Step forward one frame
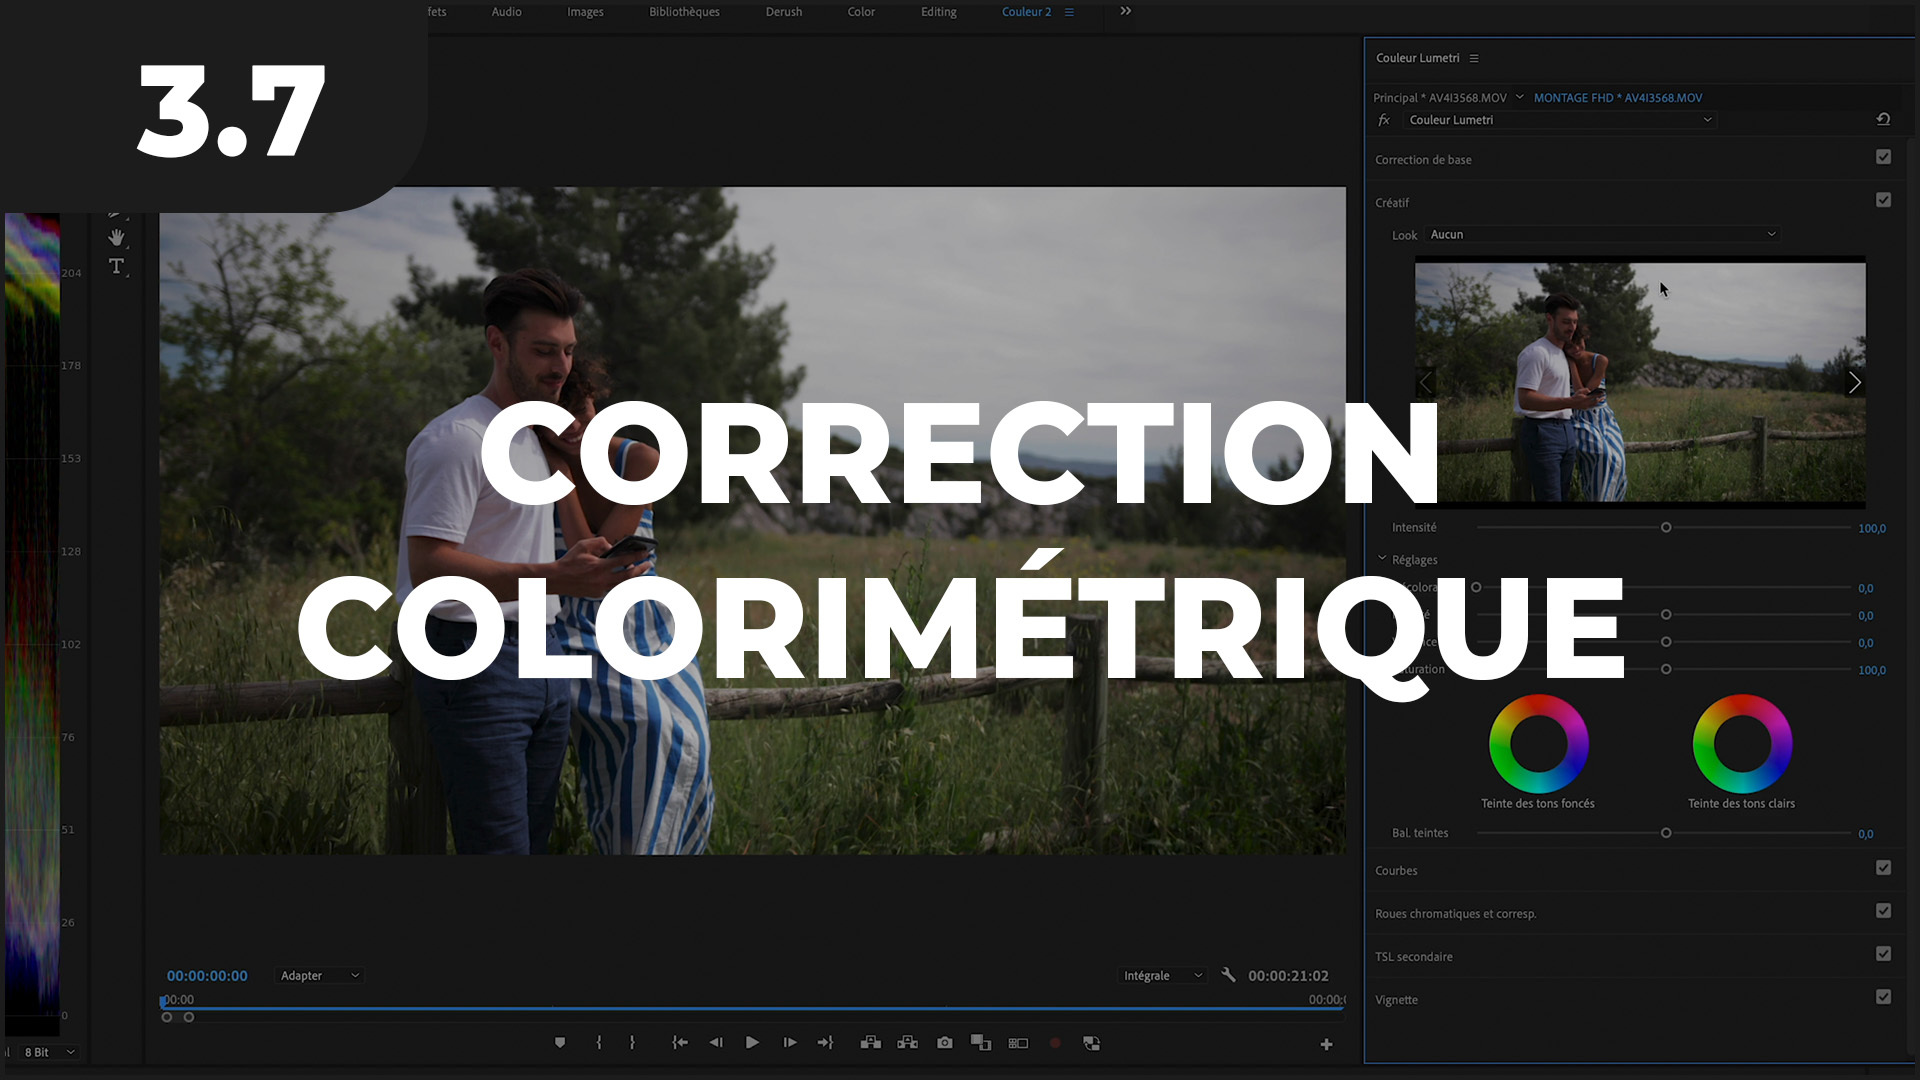 (790, 1043)
